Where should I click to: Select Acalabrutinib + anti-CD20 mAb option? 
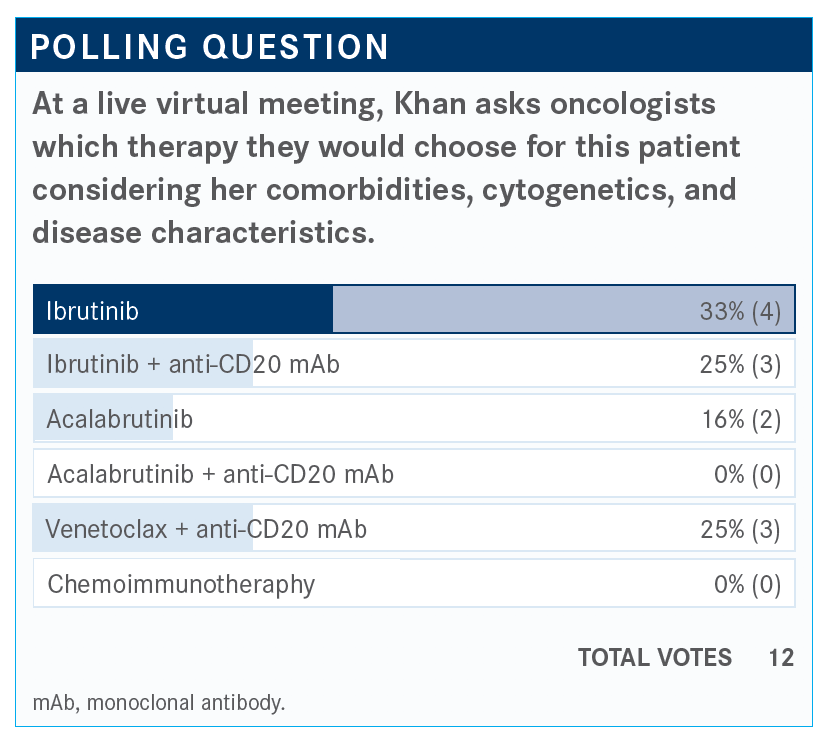220,474
